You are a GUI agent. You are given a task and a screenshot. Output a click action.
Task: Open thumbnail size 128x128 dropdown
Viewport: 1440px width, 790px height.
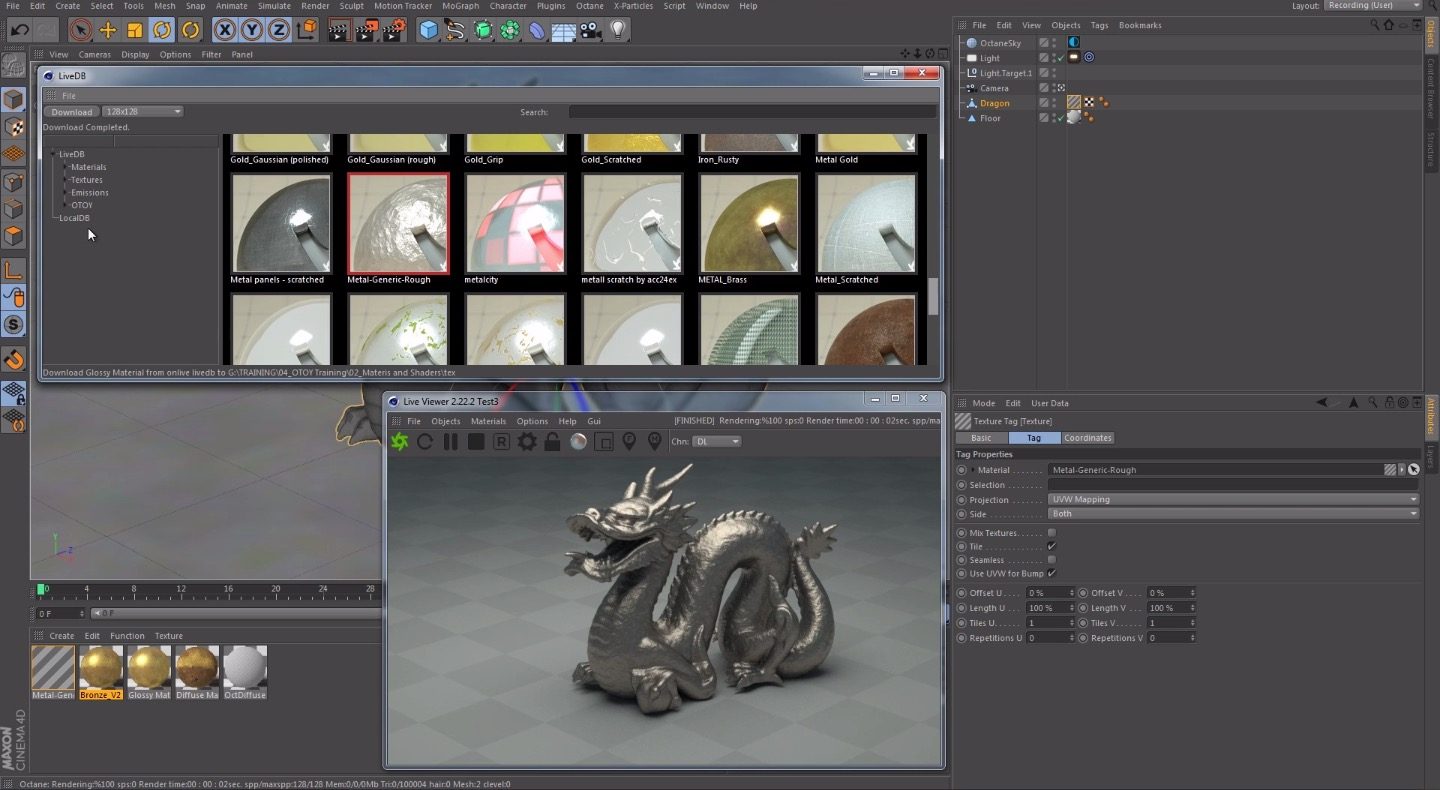(143, 111)
